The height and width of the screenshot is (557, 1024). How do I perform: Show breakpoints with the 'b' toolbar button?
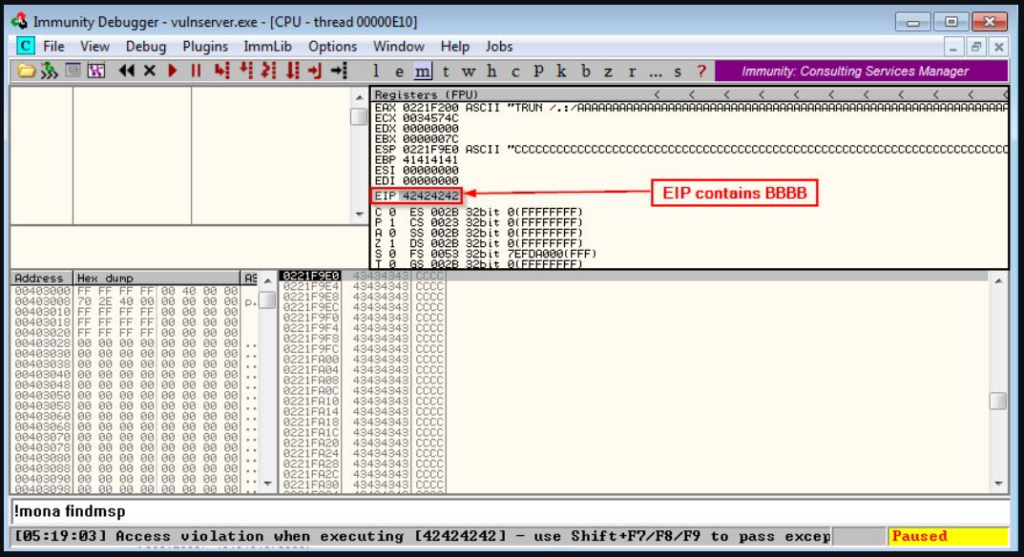point(585,71)
